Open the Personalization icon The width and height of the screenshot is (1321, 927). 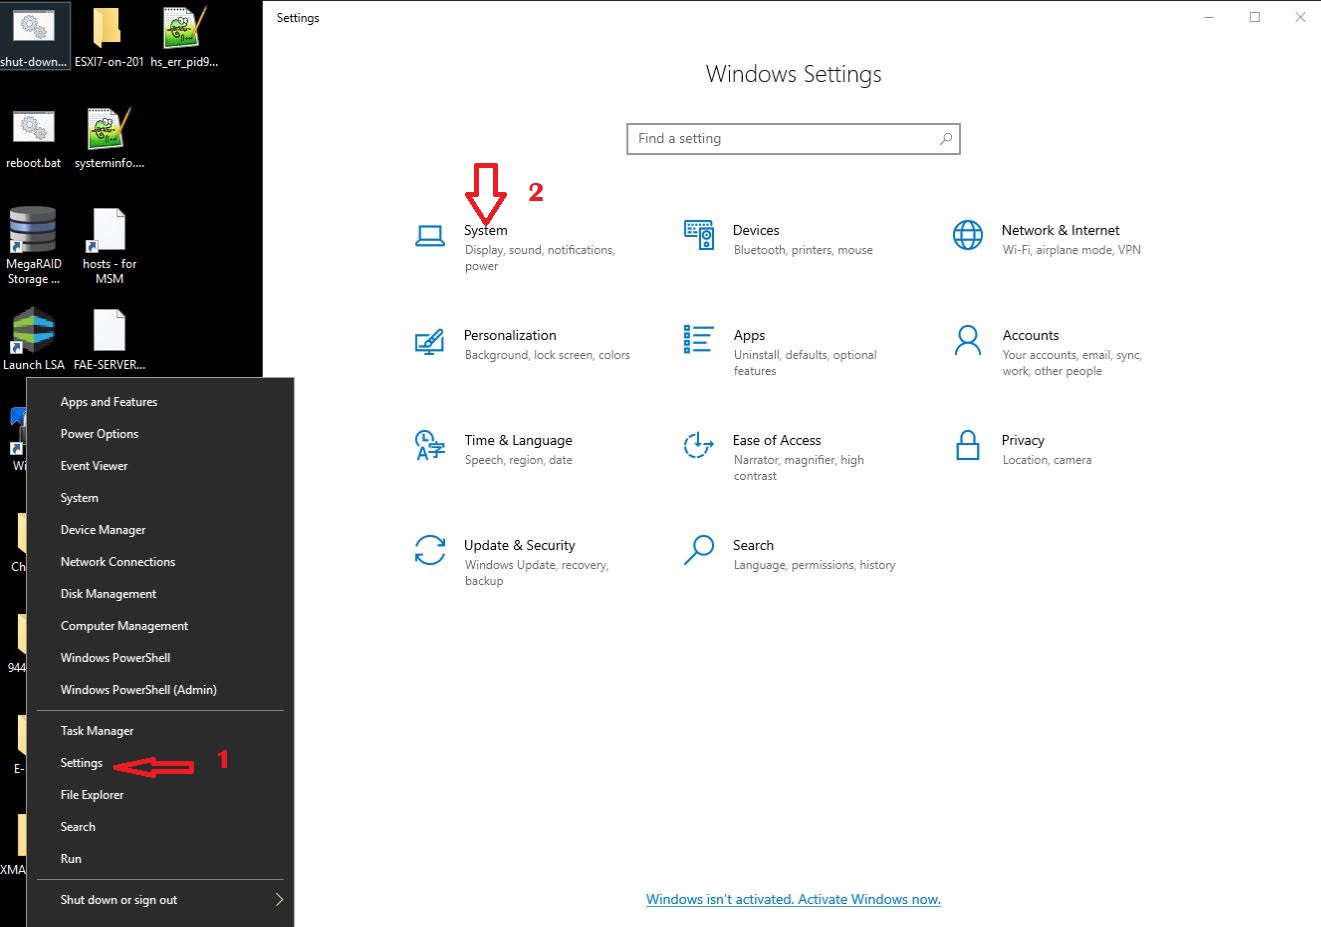430,341
